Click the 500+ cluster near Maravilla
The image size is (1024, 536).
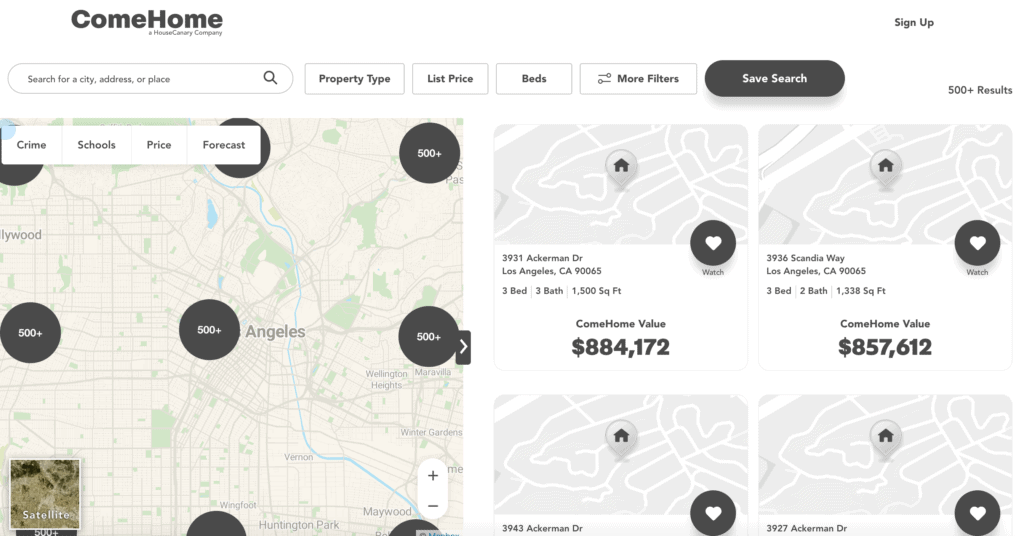428,336
